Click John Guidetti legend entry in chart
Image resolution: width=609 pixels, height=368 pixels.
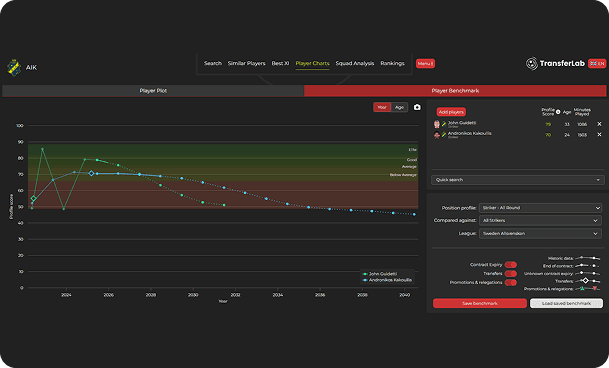(379, 274)
